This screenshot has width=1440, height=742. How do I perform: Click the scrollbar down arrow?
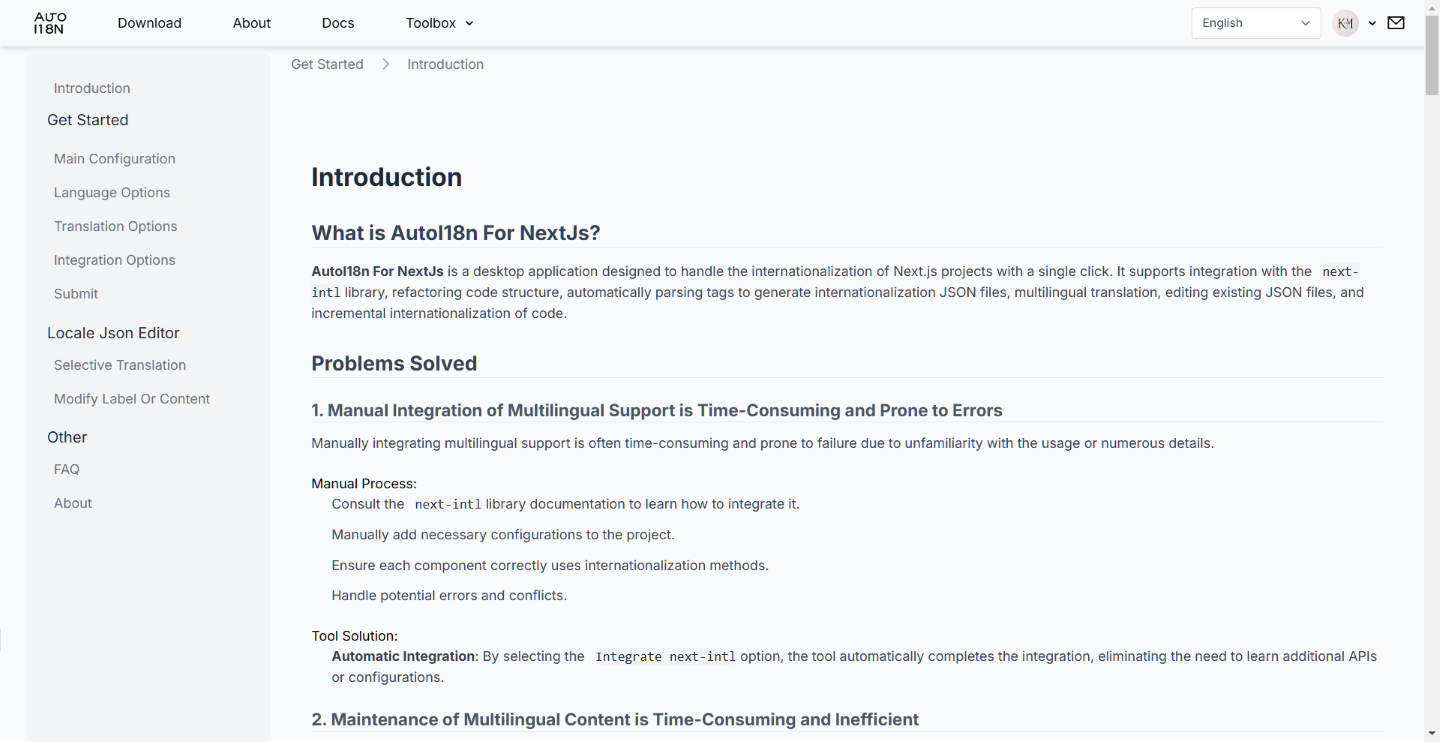click(x=1432, y=734)
